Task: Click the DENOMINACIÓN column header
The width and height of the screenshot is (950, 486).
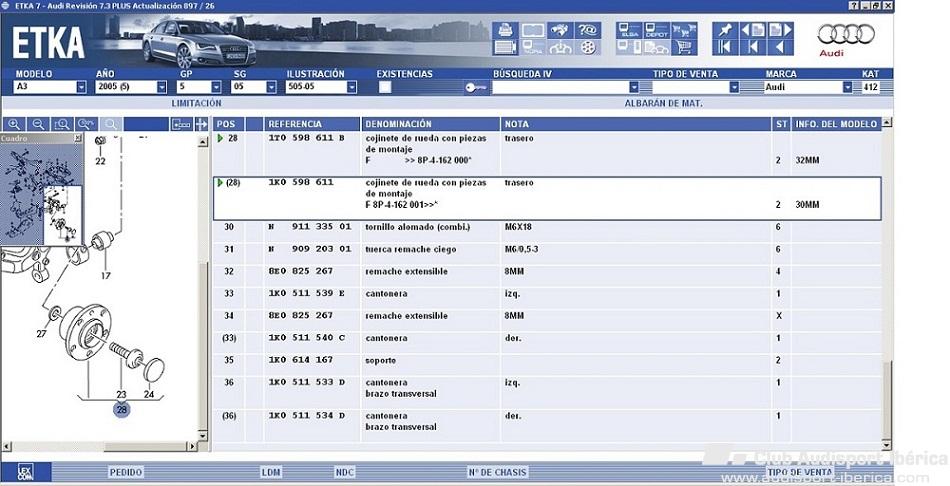Action: point(431,124)
